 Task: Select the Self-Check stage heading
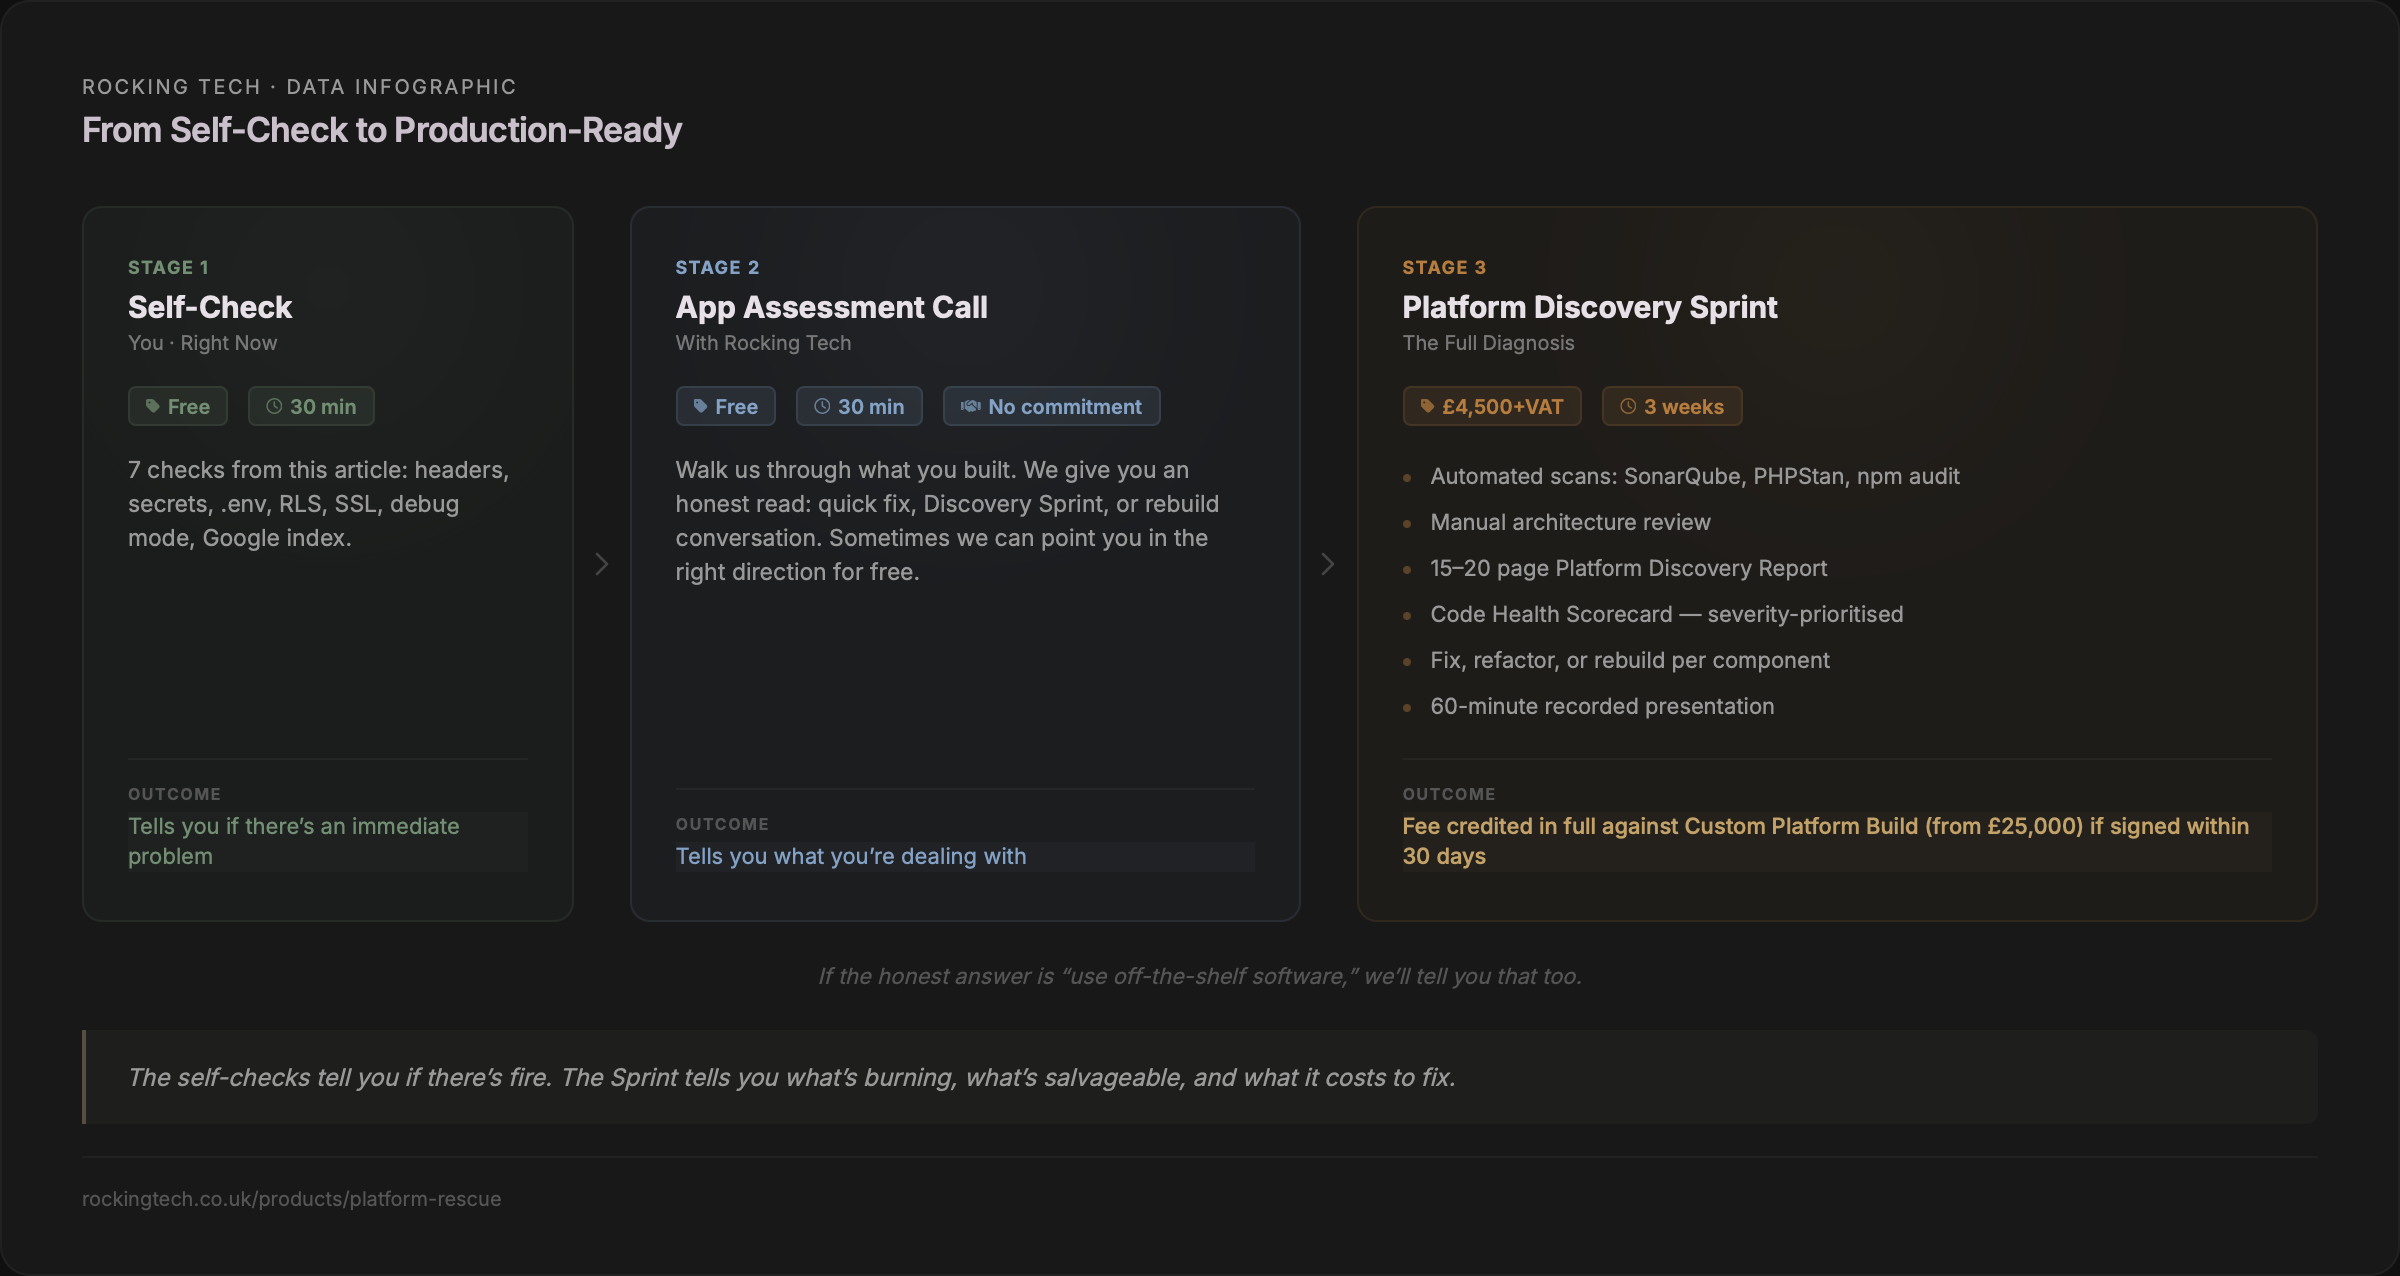(210, 307)
